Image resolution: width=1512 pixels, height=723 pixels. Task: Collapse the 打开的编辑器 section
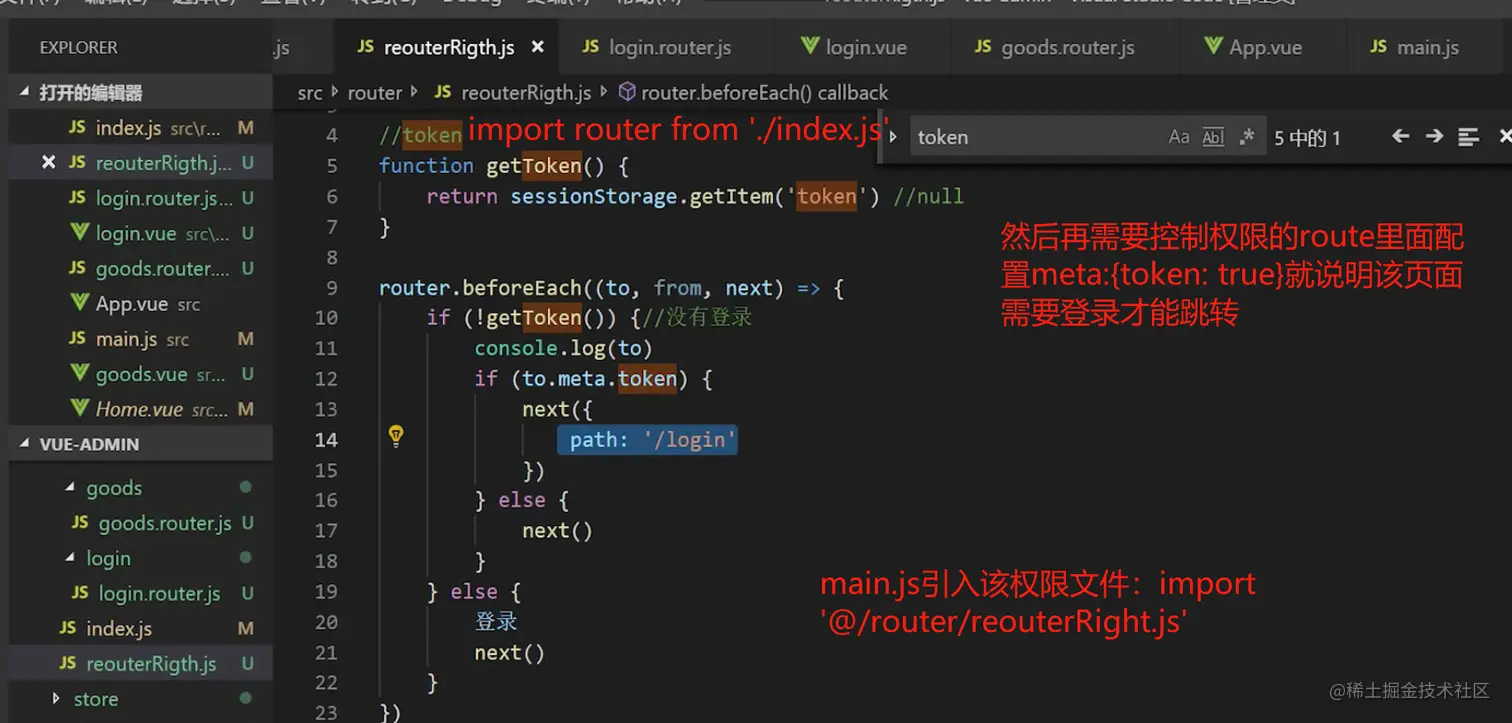click(x=25, y=93)
